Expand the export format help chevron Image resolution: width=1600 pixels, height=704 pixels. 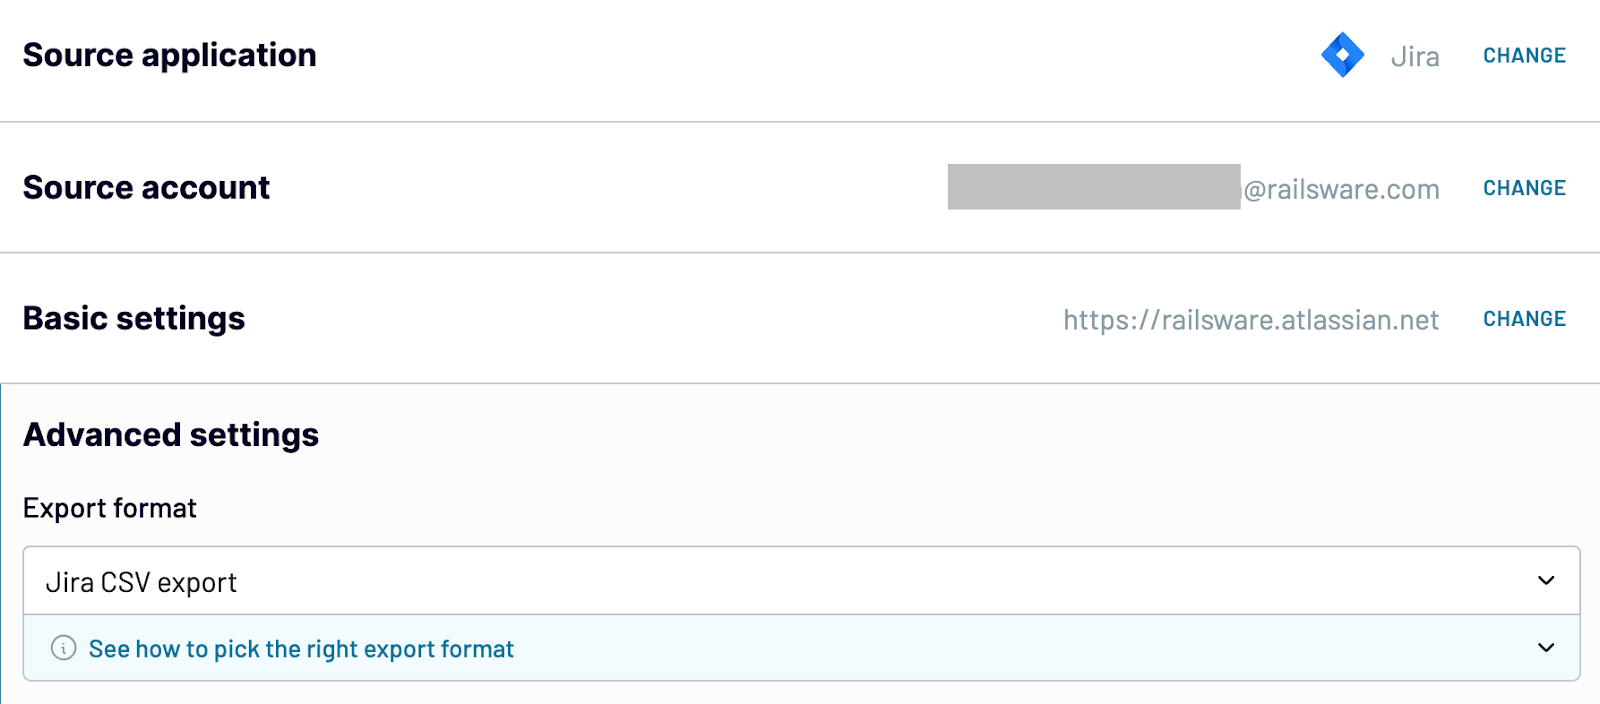[1546, 648]
